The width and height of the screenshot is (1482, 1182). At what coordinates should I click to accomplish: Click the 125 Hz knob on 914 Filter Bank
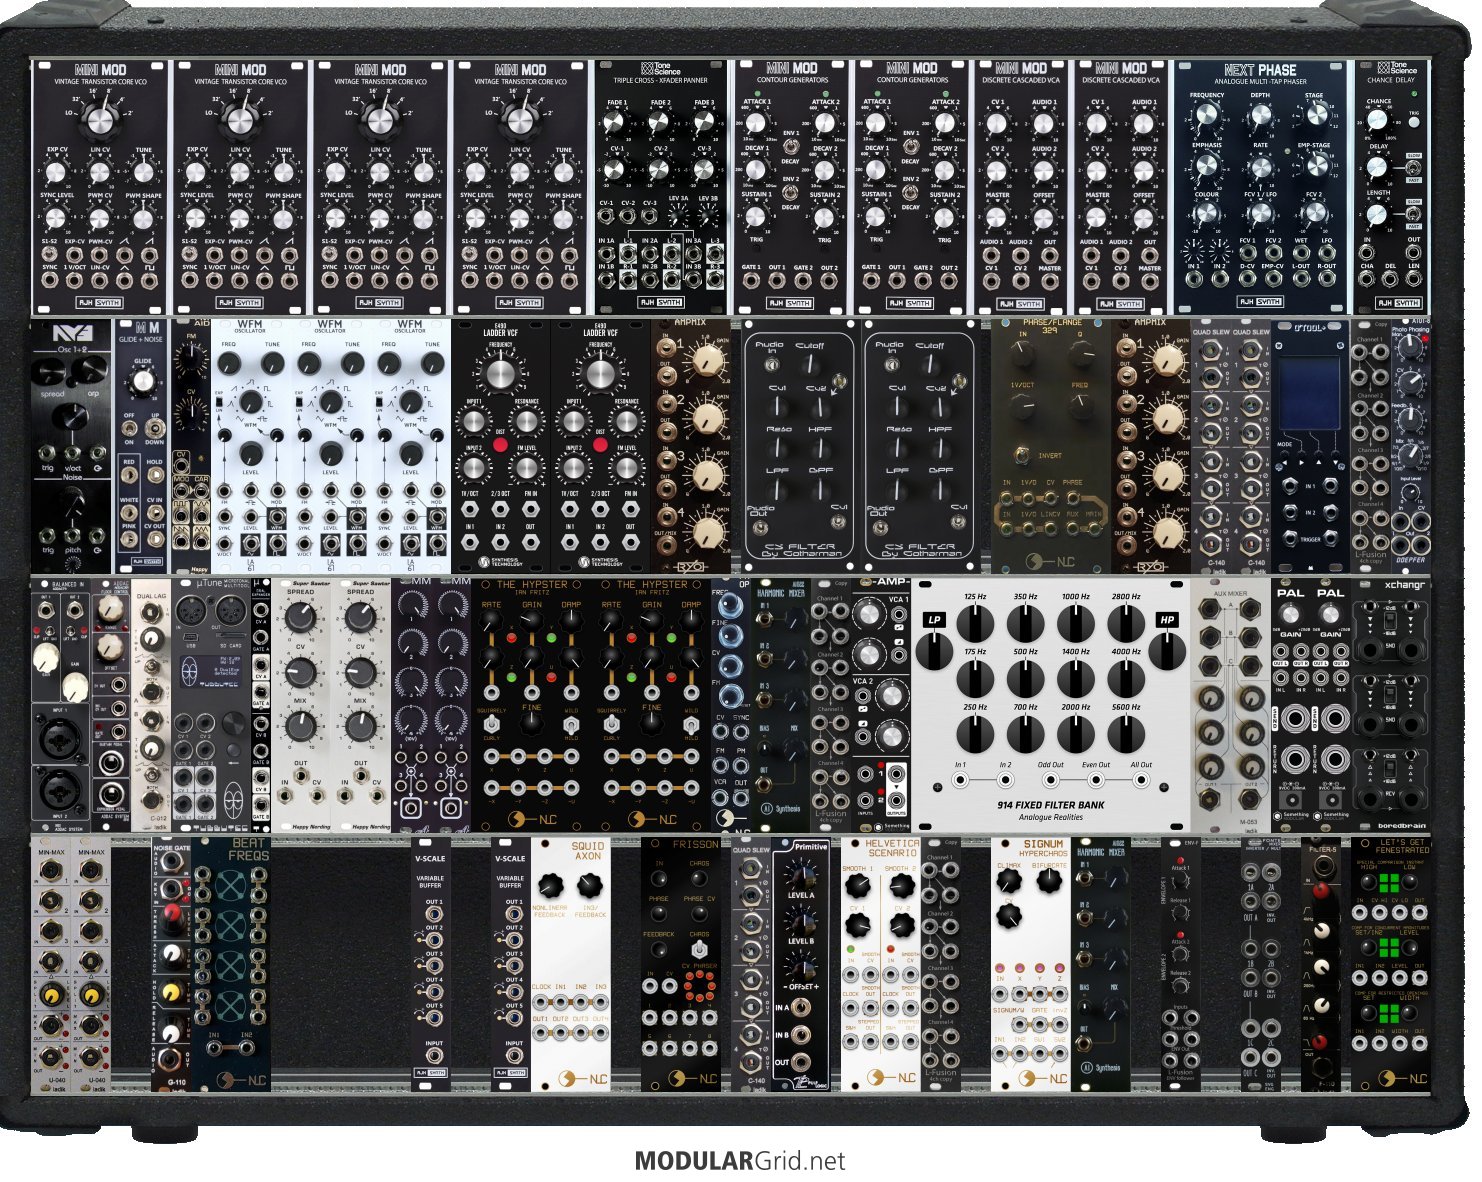(975, 625)
